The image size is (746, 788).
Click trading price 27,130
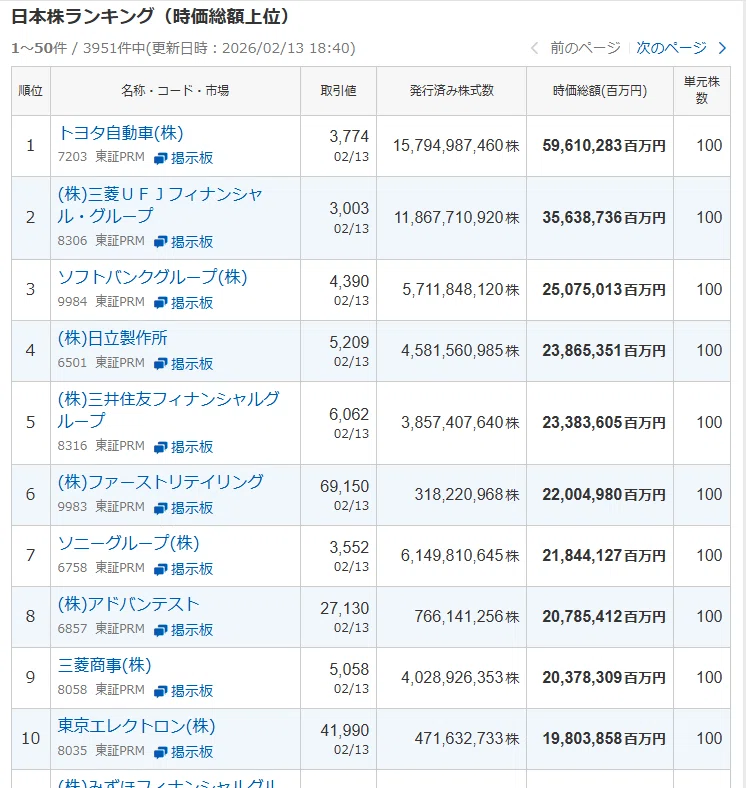click(344, 609)
